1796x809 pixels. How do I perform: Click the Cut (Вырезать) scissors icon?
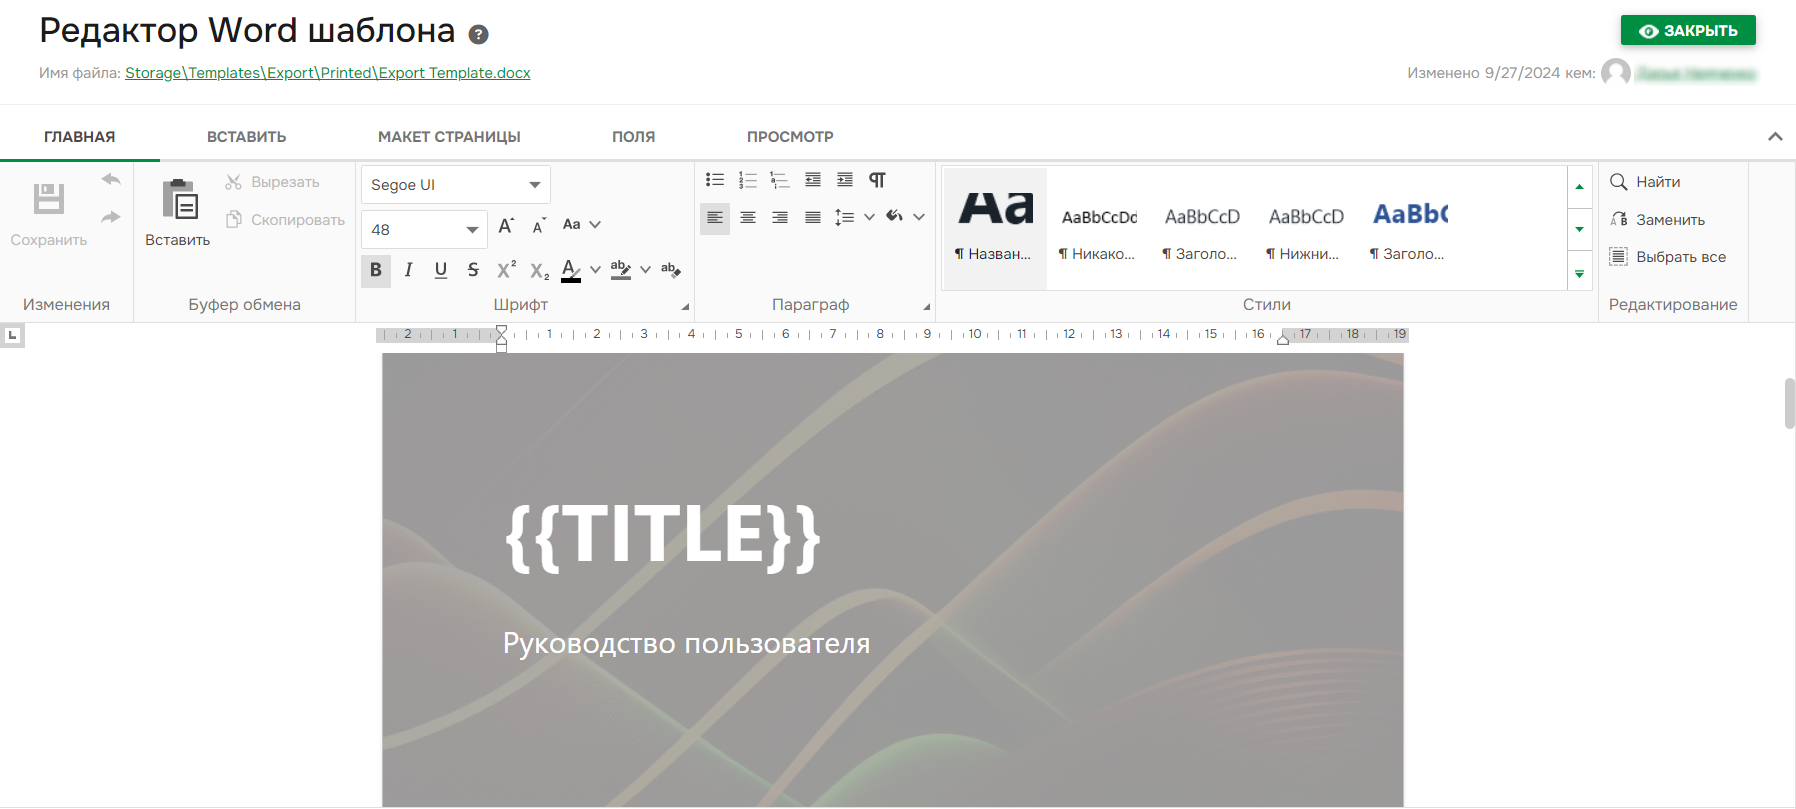point(233,182)
